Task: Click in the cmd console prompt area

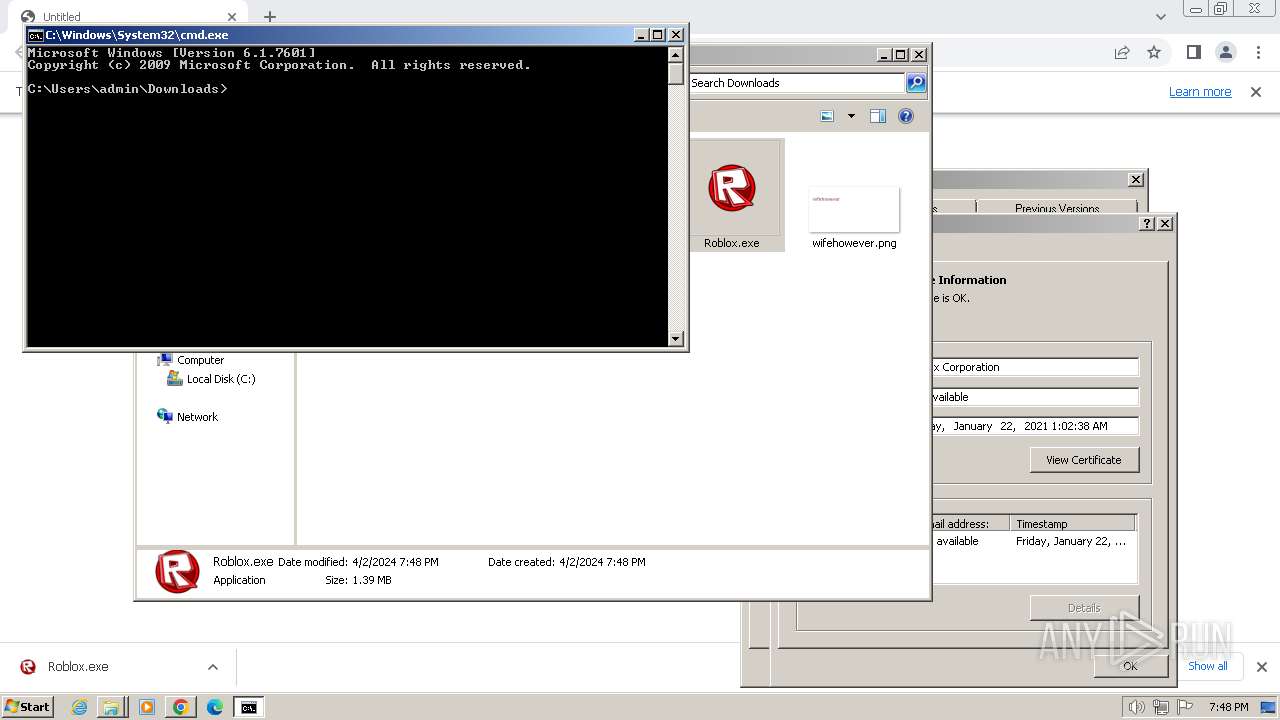Action: tap(346, 196)
